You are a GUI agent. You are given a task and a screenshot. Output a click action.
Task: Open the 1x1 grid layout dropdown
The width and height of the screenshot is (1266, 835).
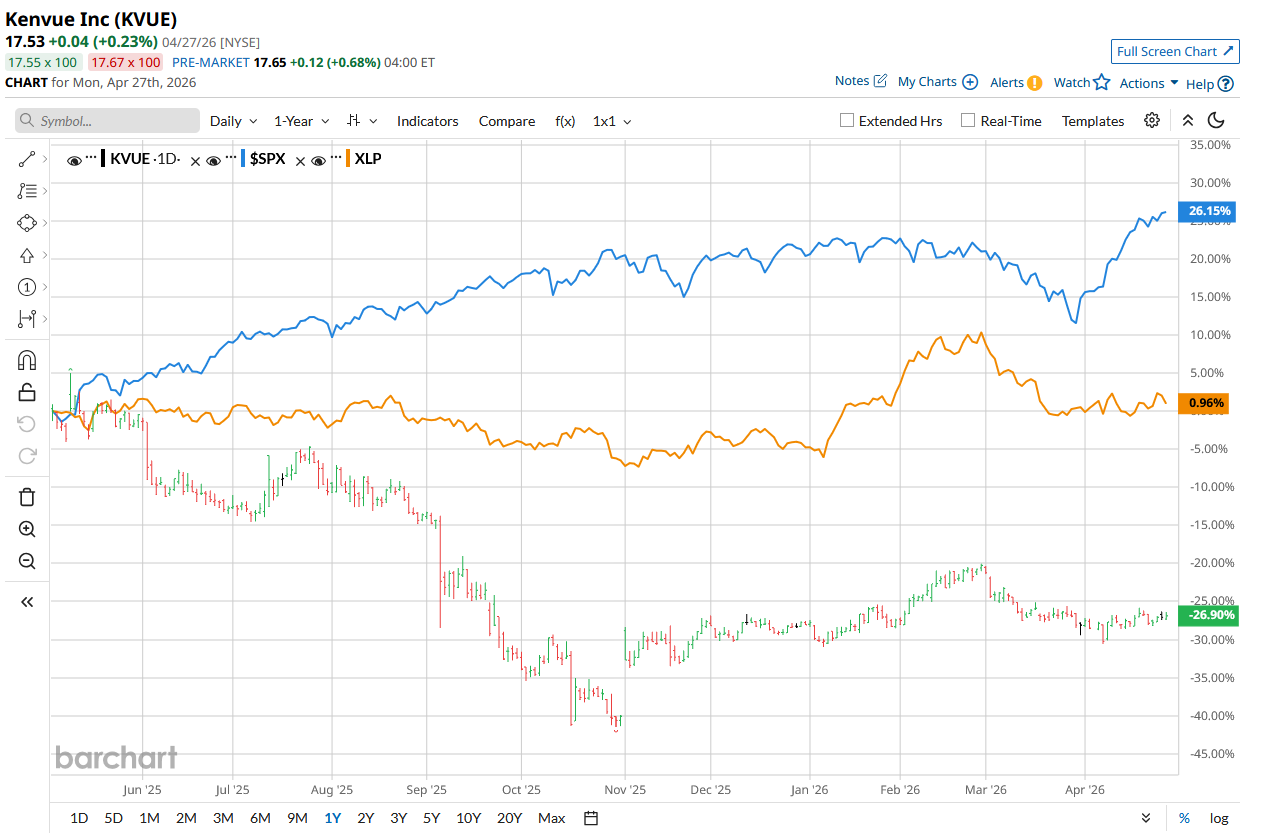point(612,121)
